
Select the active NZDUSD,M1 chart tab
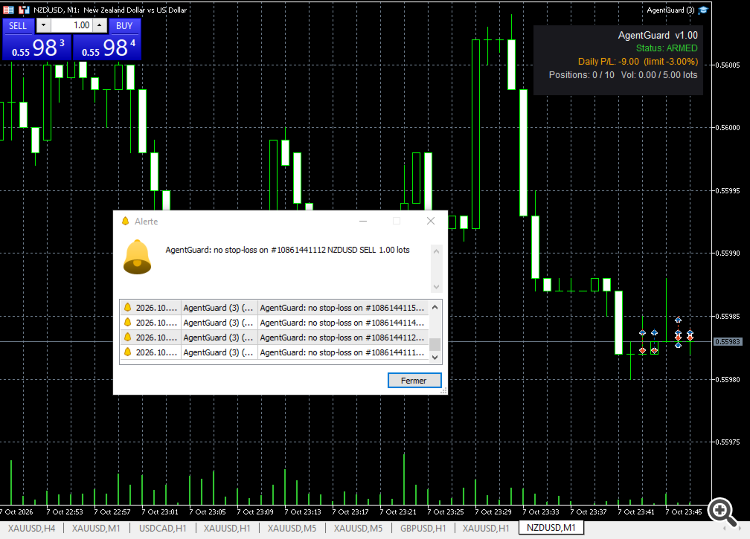551,528
